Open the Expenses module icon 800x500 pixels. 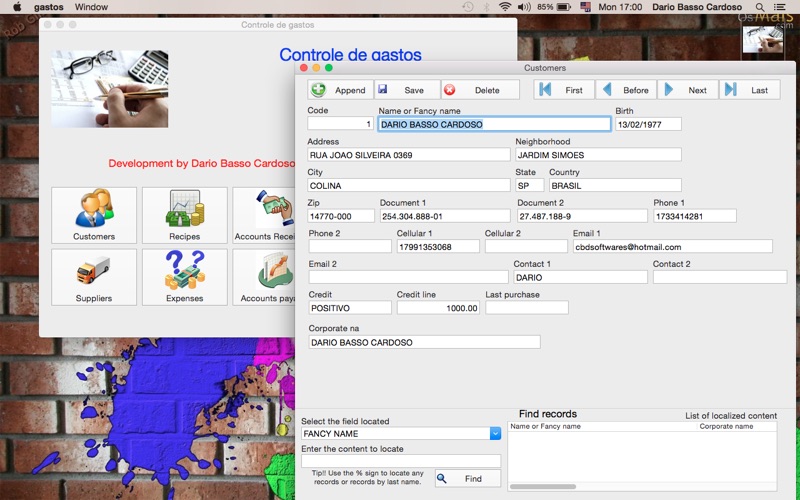185,277
